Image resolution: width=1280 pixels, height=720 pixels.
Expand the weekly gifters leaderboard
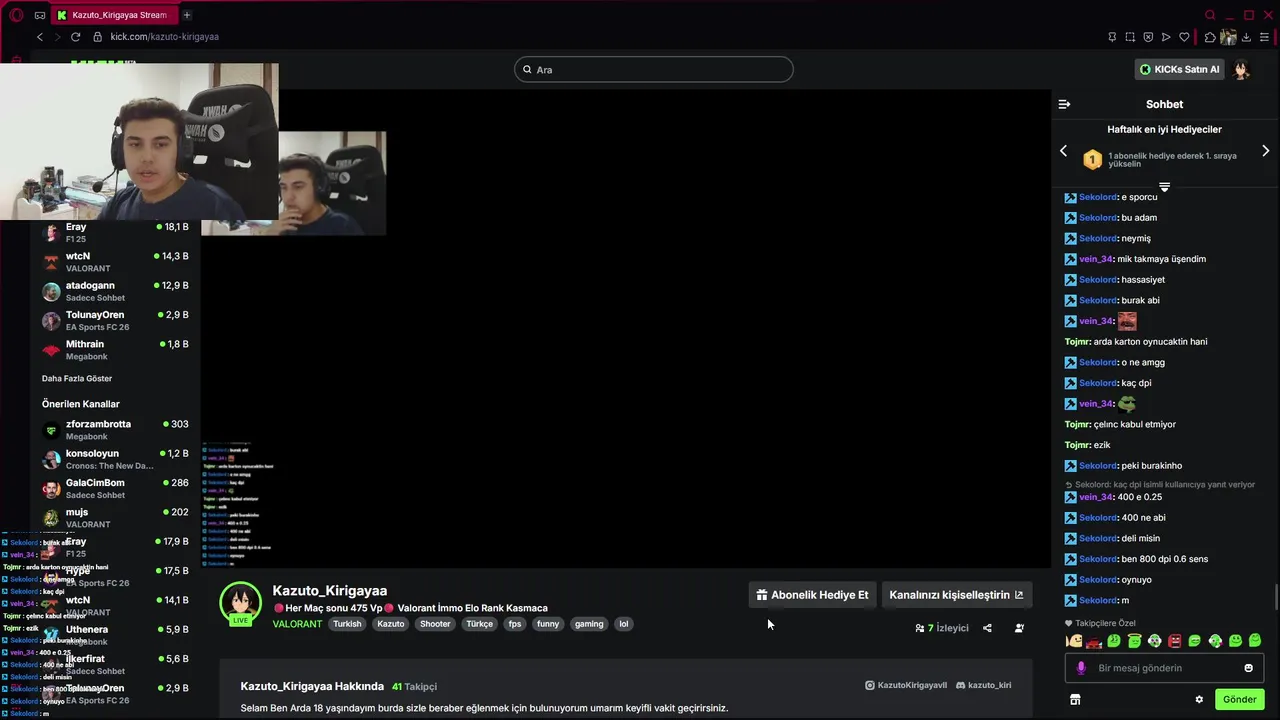pos(1164,187)
